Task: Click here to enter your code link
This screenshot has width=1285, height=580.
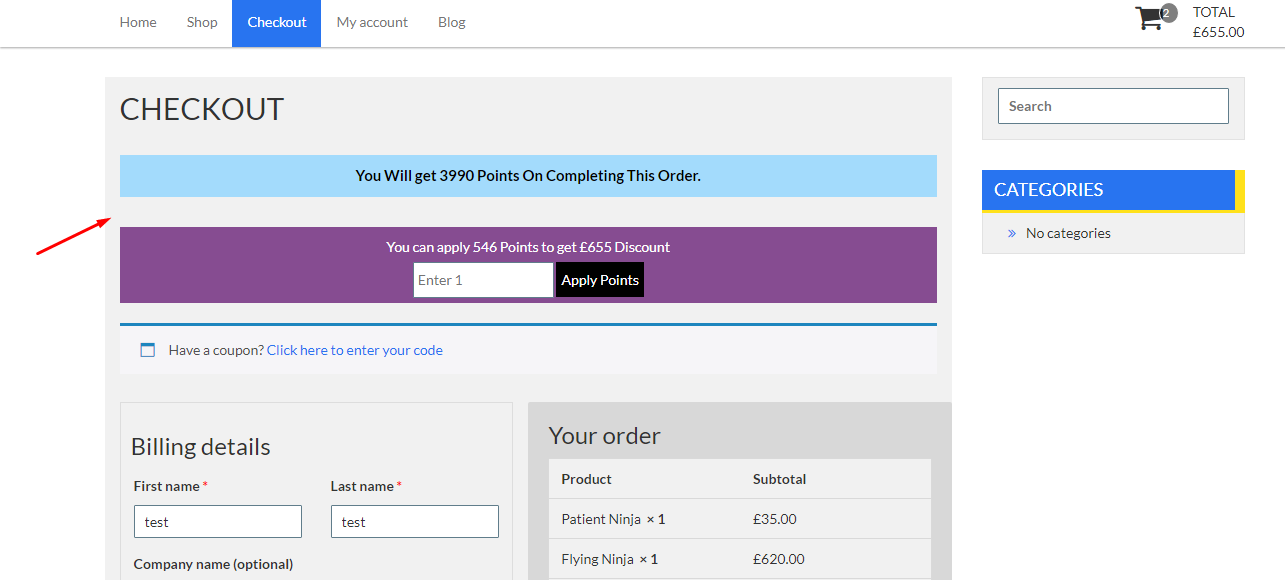Action: pyautogui.click(x=355, y=350)
